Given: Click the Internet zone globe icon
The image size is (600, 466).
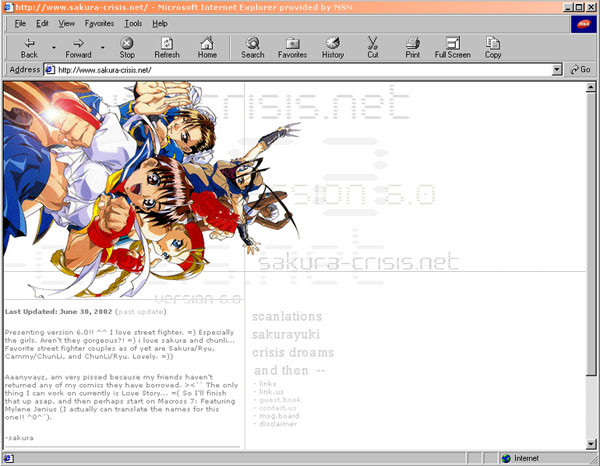Looking at the screenshot, I should [506, 458].
